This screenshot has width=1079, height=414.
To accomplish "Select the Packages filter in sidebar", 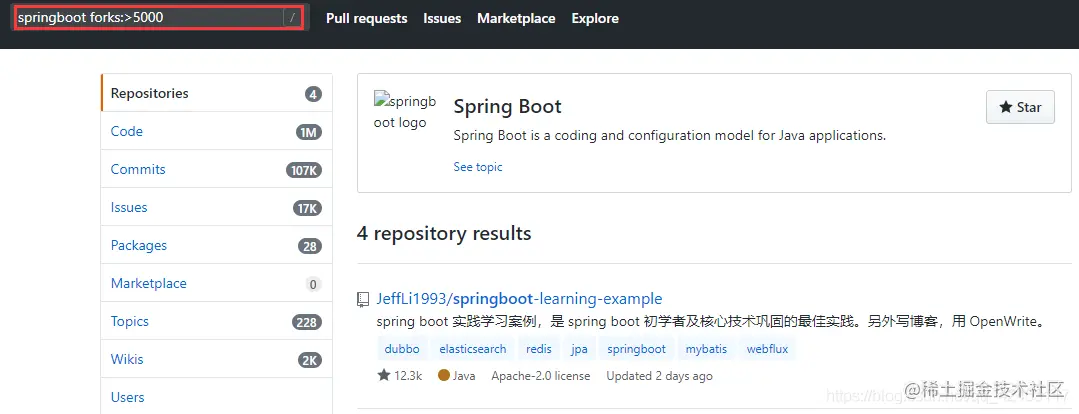I will point(217,246).
